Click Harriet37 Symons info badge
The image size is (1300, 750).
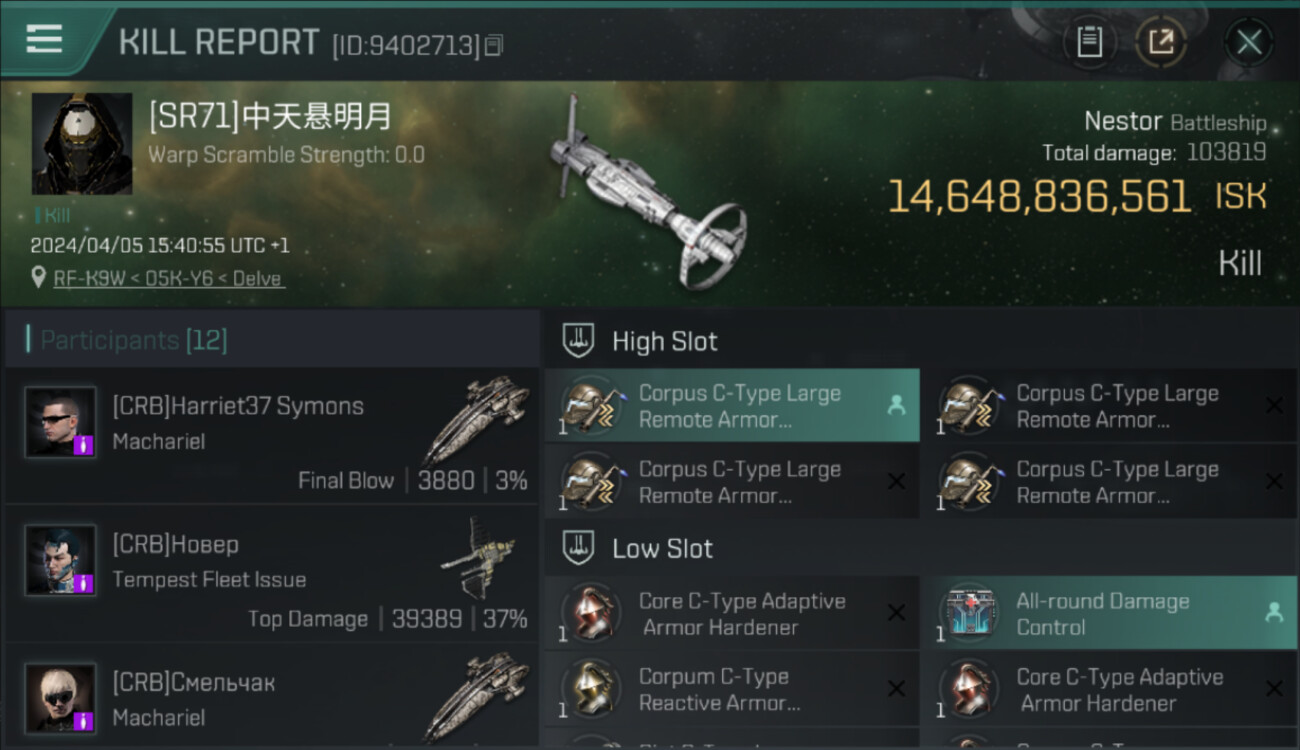tap(84, 445)
